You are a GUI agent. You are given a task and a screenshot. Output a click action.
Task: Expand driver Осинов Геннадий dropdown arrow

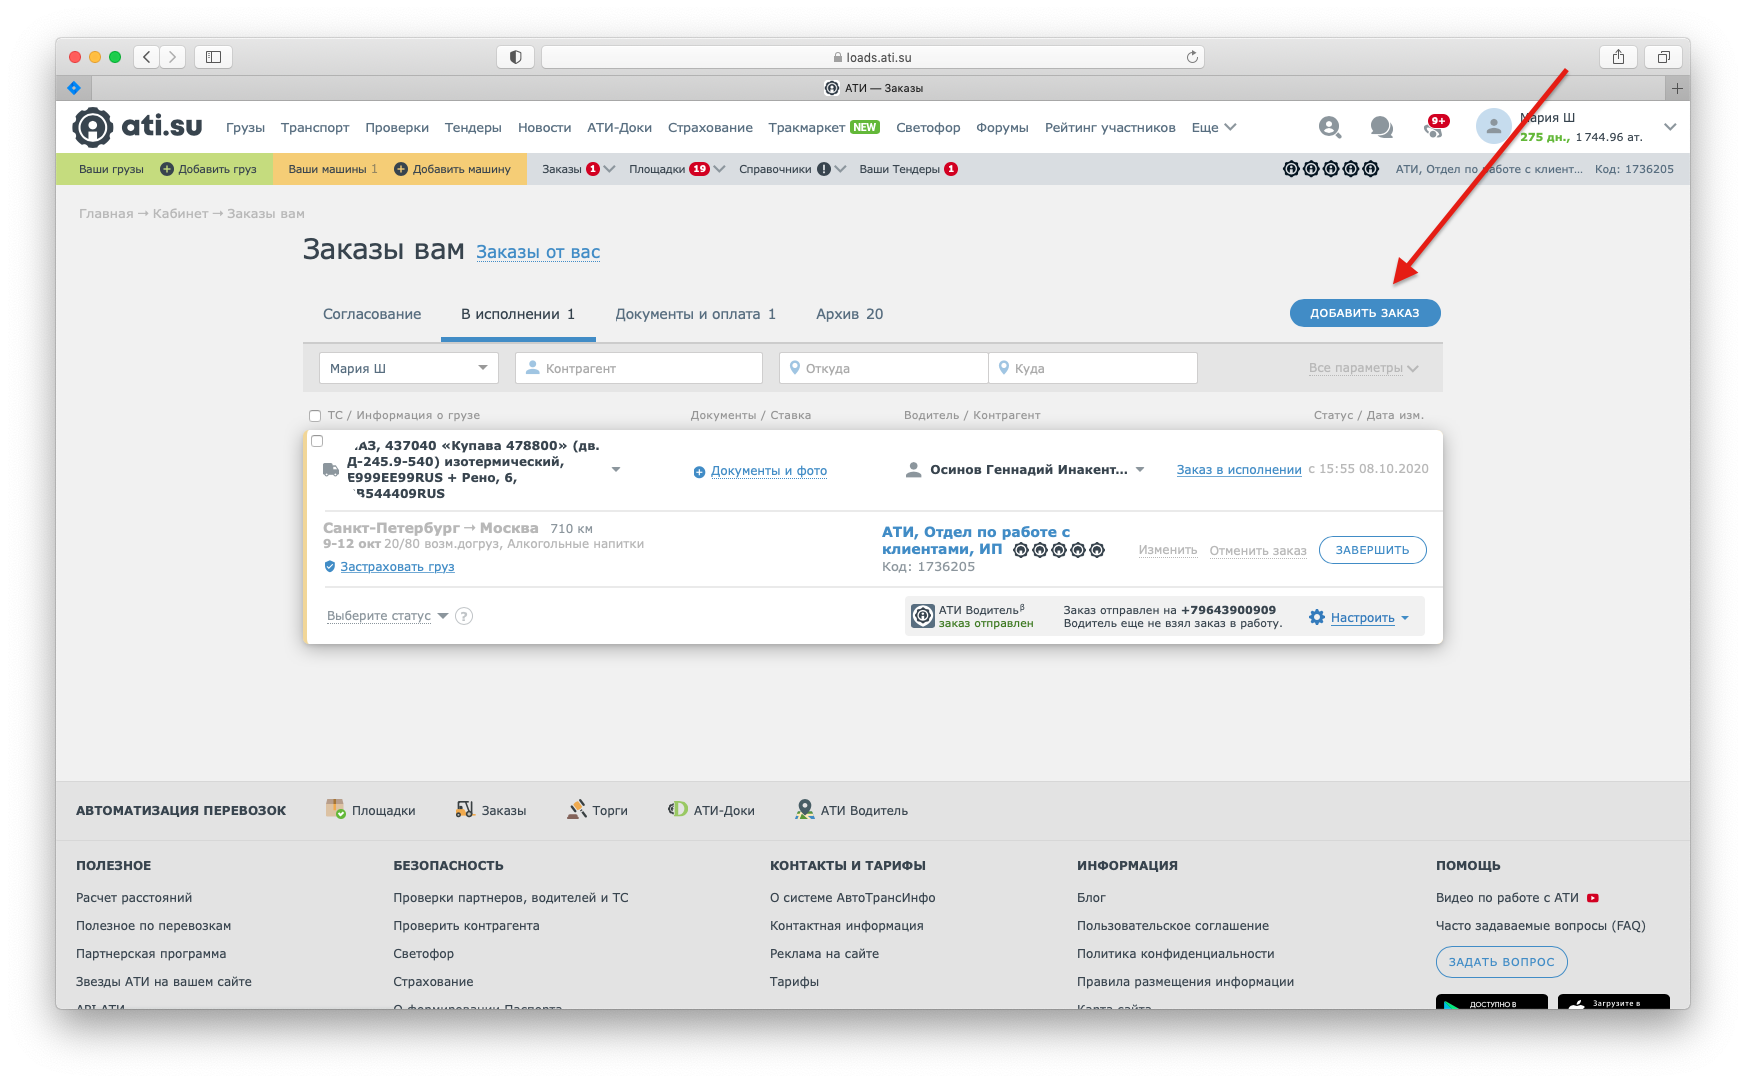point(1140,469)
